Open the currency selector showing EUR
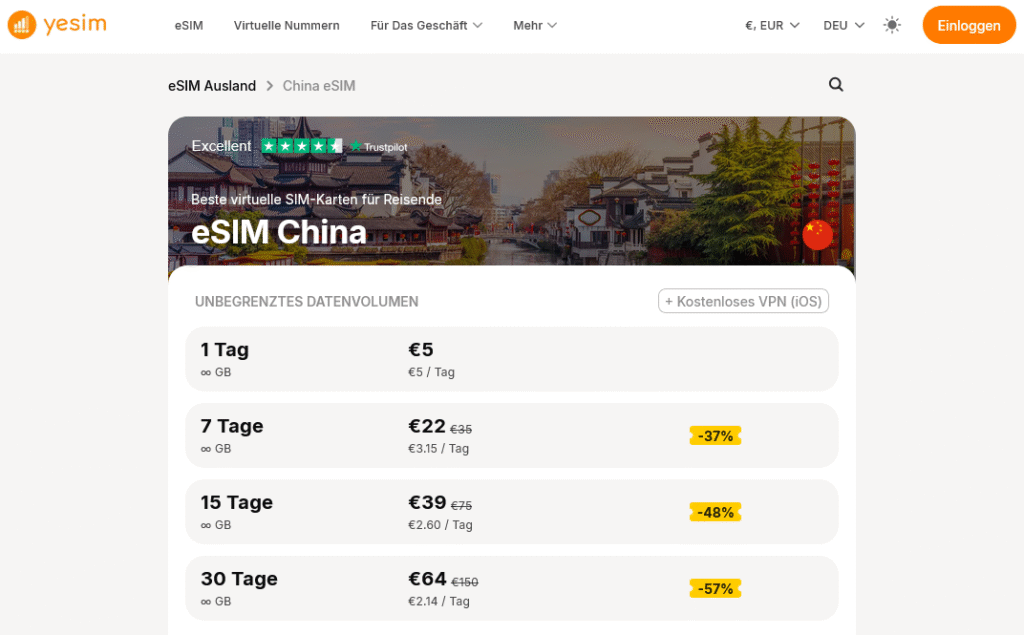Viewport: 1024px width, 635px height. click(x=771, y=25)
